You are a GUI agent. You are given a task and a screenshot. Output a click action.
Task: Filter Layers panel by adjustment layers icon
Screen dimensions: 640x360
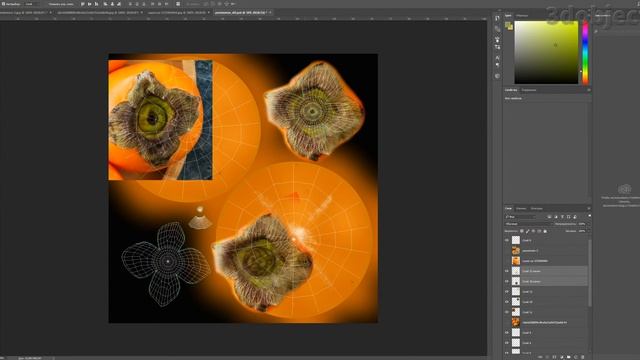pos(556,217)
